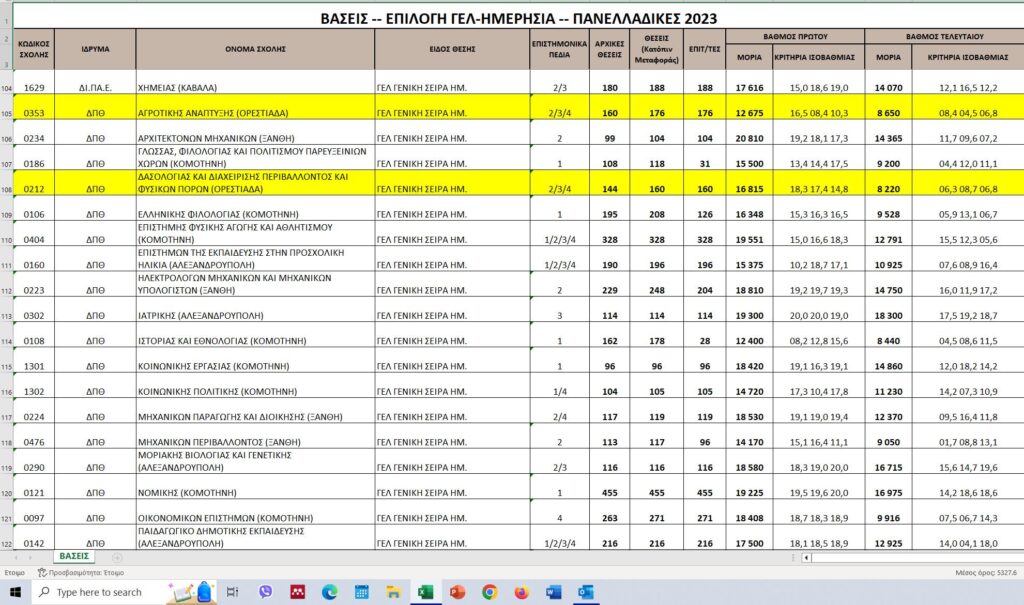This screenshot has width=1024, height=605.
Task: Open File Explorer from the taskbar
Action: 393,592
